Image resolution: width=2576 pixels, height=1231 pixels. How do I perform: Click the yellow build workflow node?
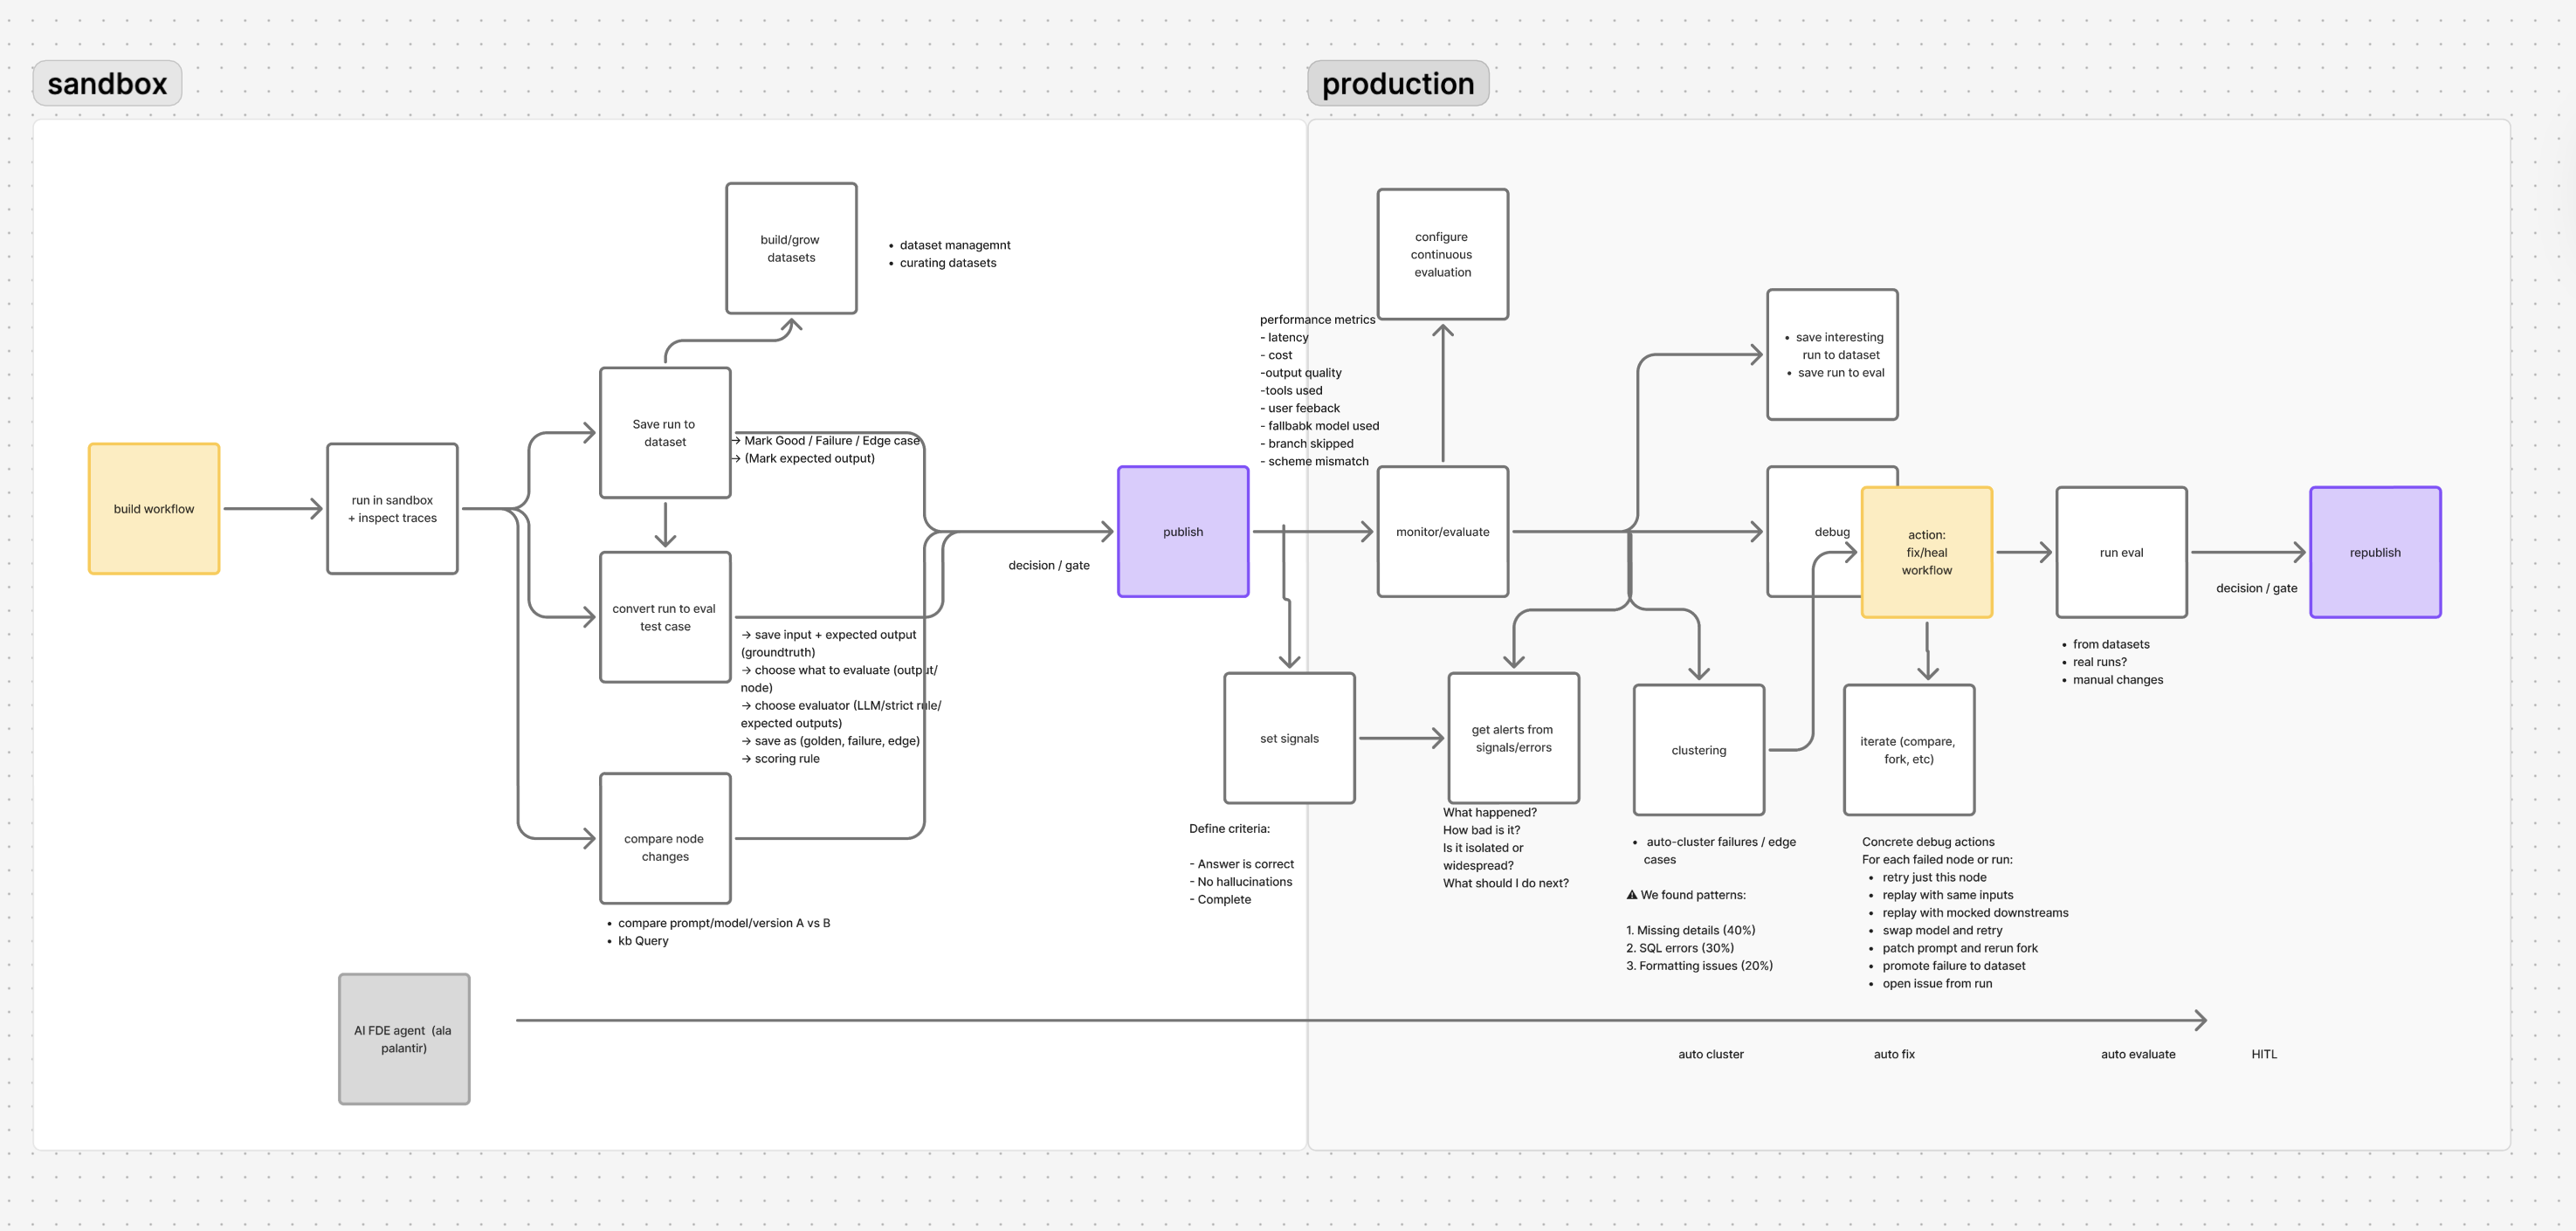[x=154, y=509]
